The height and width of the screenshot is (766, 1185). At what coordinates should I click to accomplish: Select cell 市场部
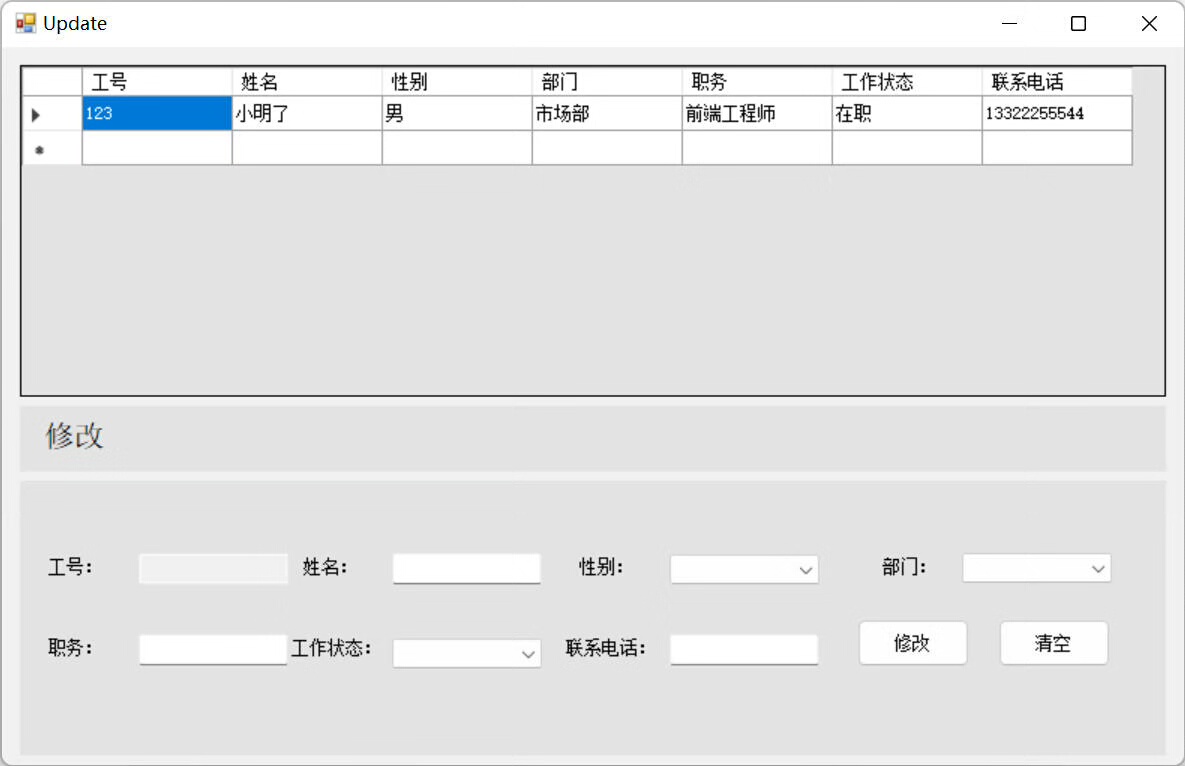607,113
